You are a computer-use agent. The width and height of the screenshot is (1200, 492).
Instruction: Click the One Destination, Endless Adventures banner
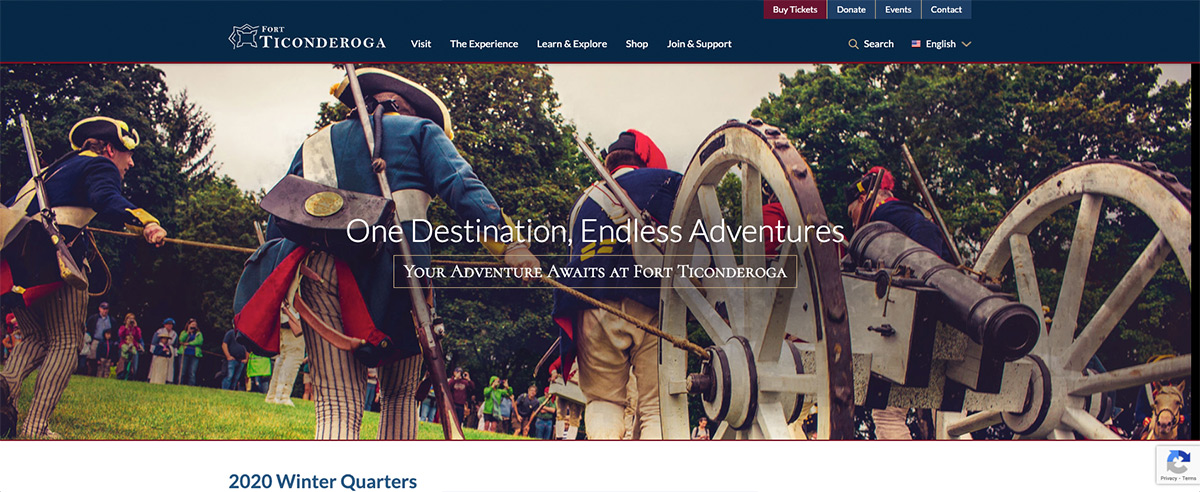point(595,232)
